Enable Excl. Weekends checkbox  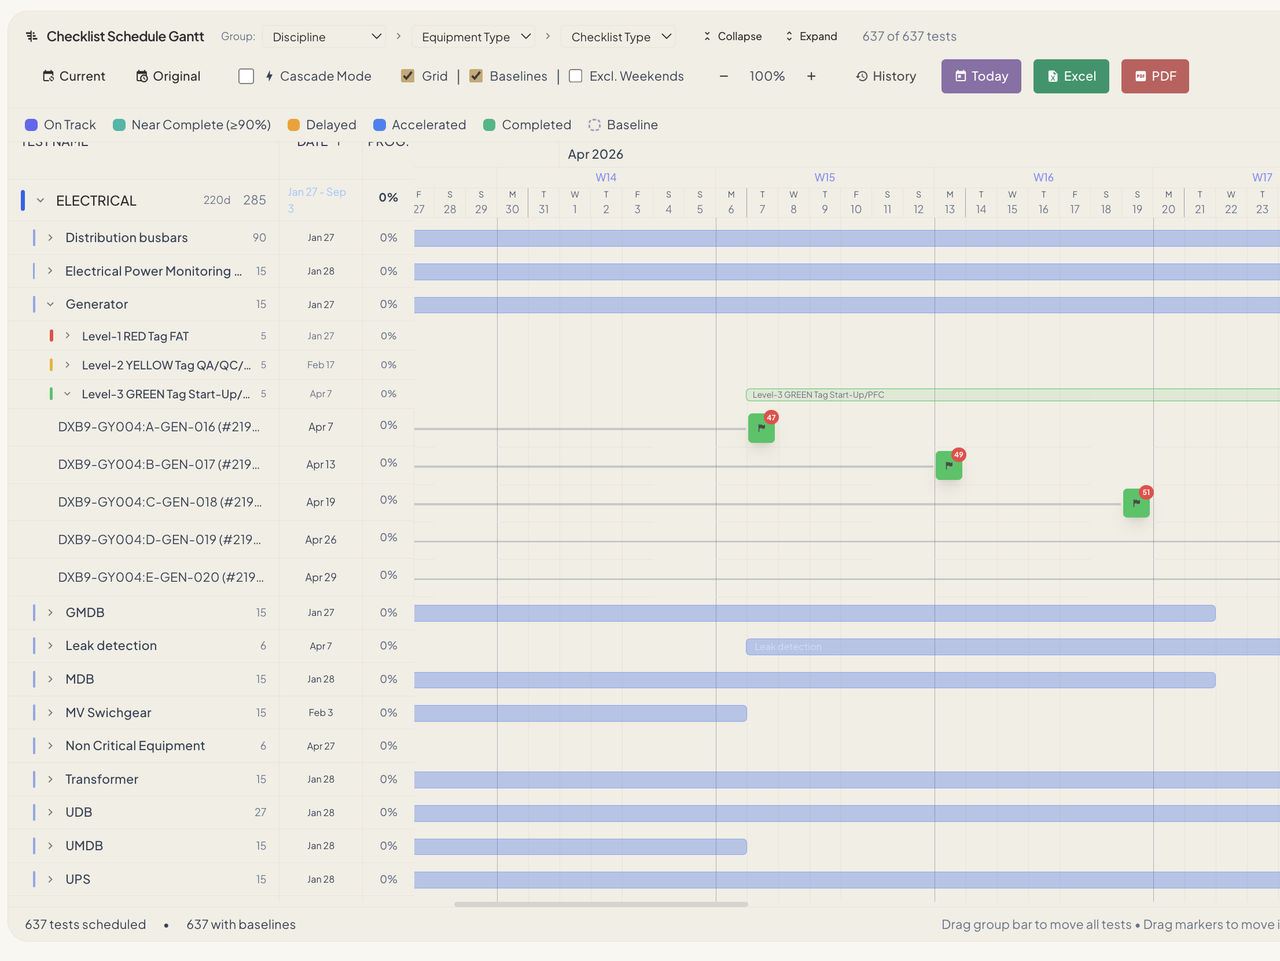576,76
